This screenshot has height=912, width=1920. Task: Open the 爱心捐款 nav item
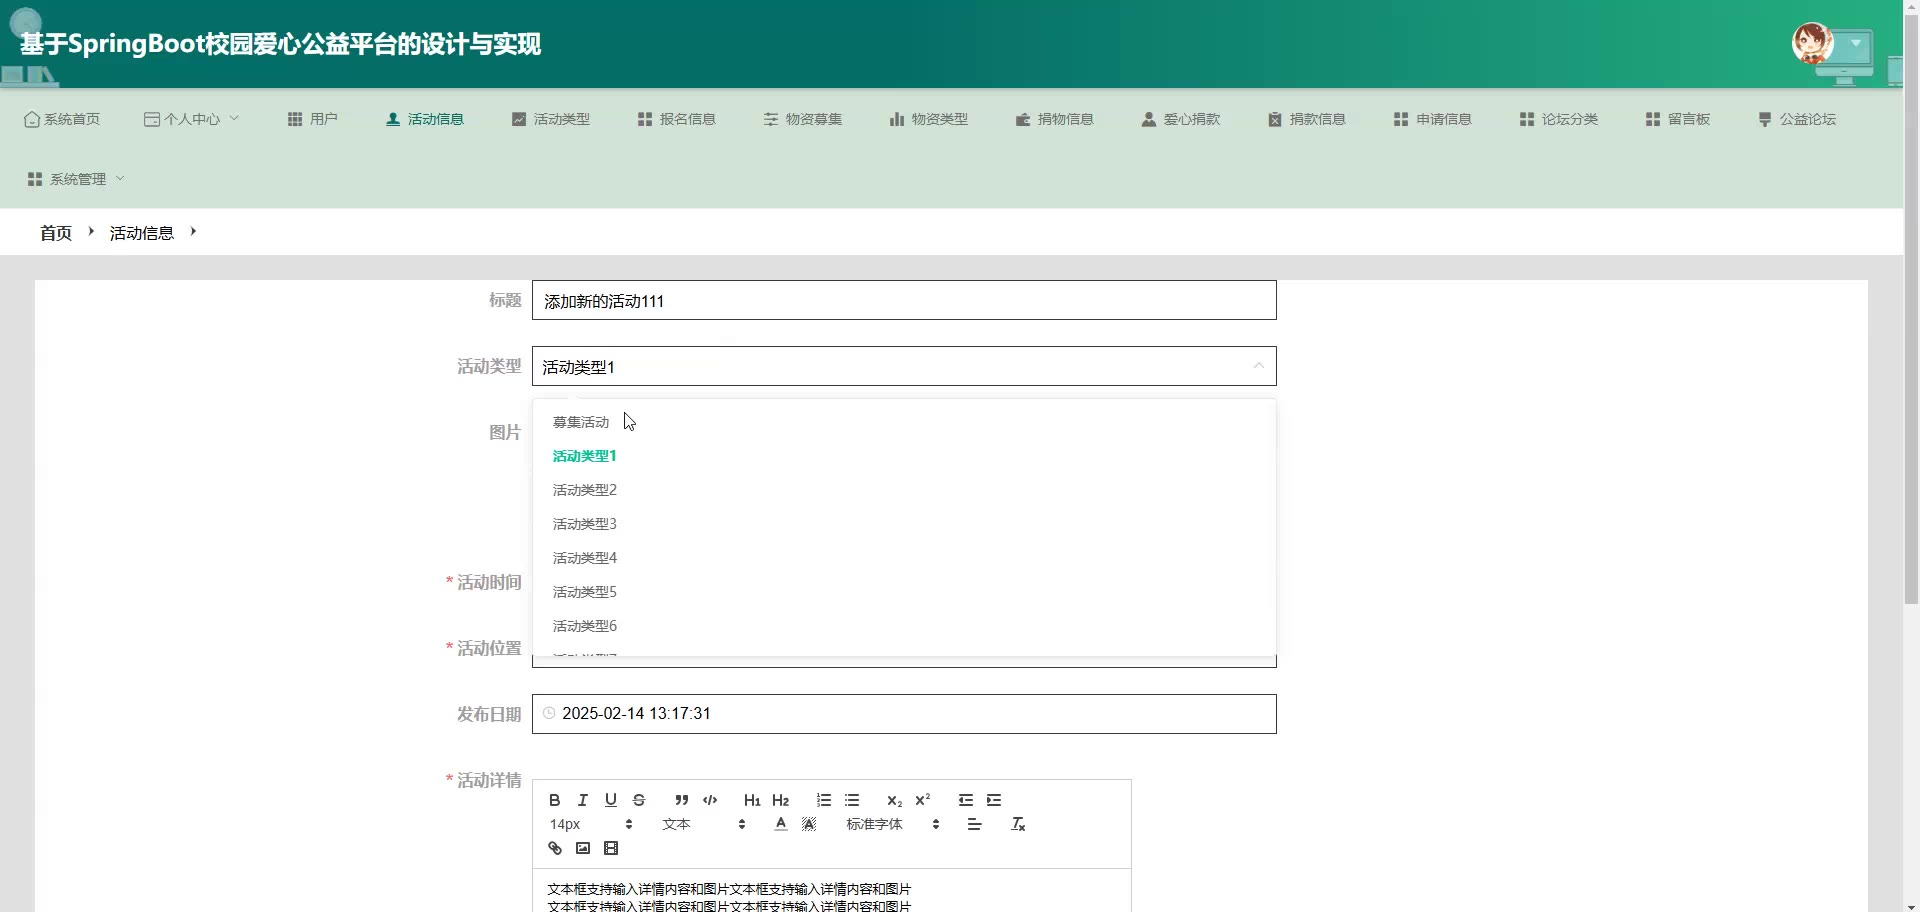[1181, 119]
